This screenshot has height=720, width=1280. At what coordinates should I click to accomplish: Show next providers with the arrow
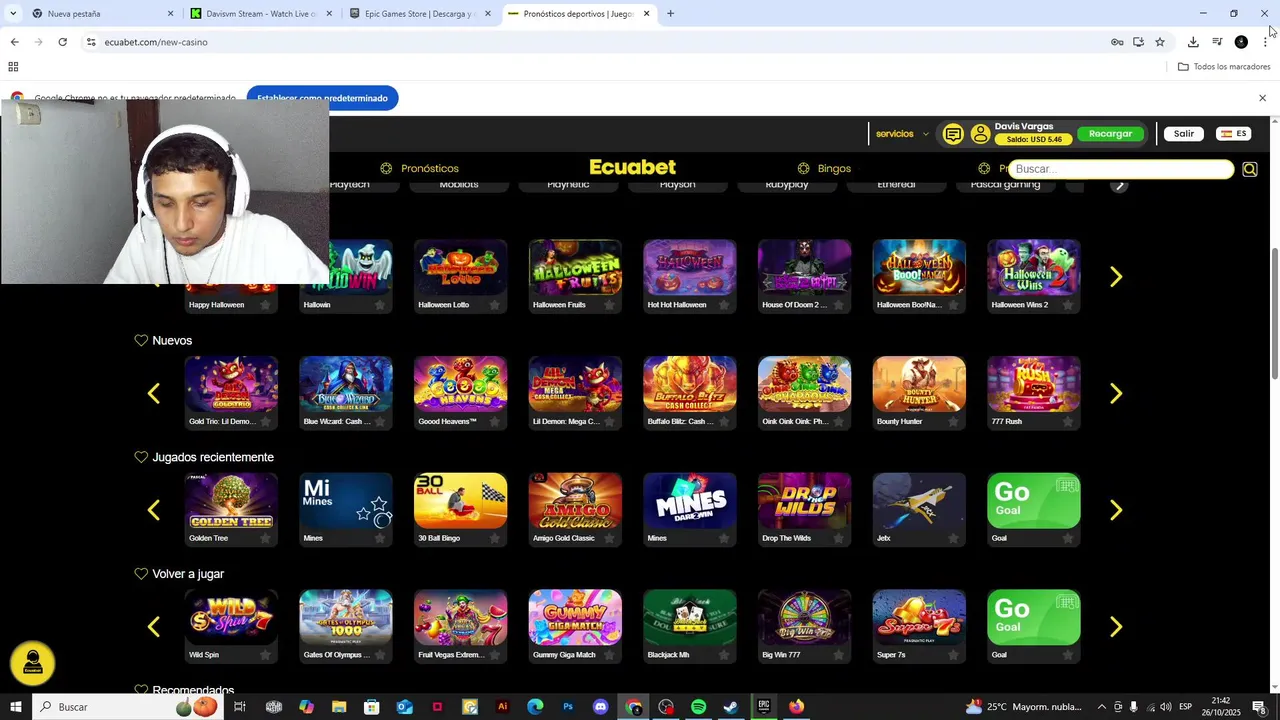click(1119, 185)
